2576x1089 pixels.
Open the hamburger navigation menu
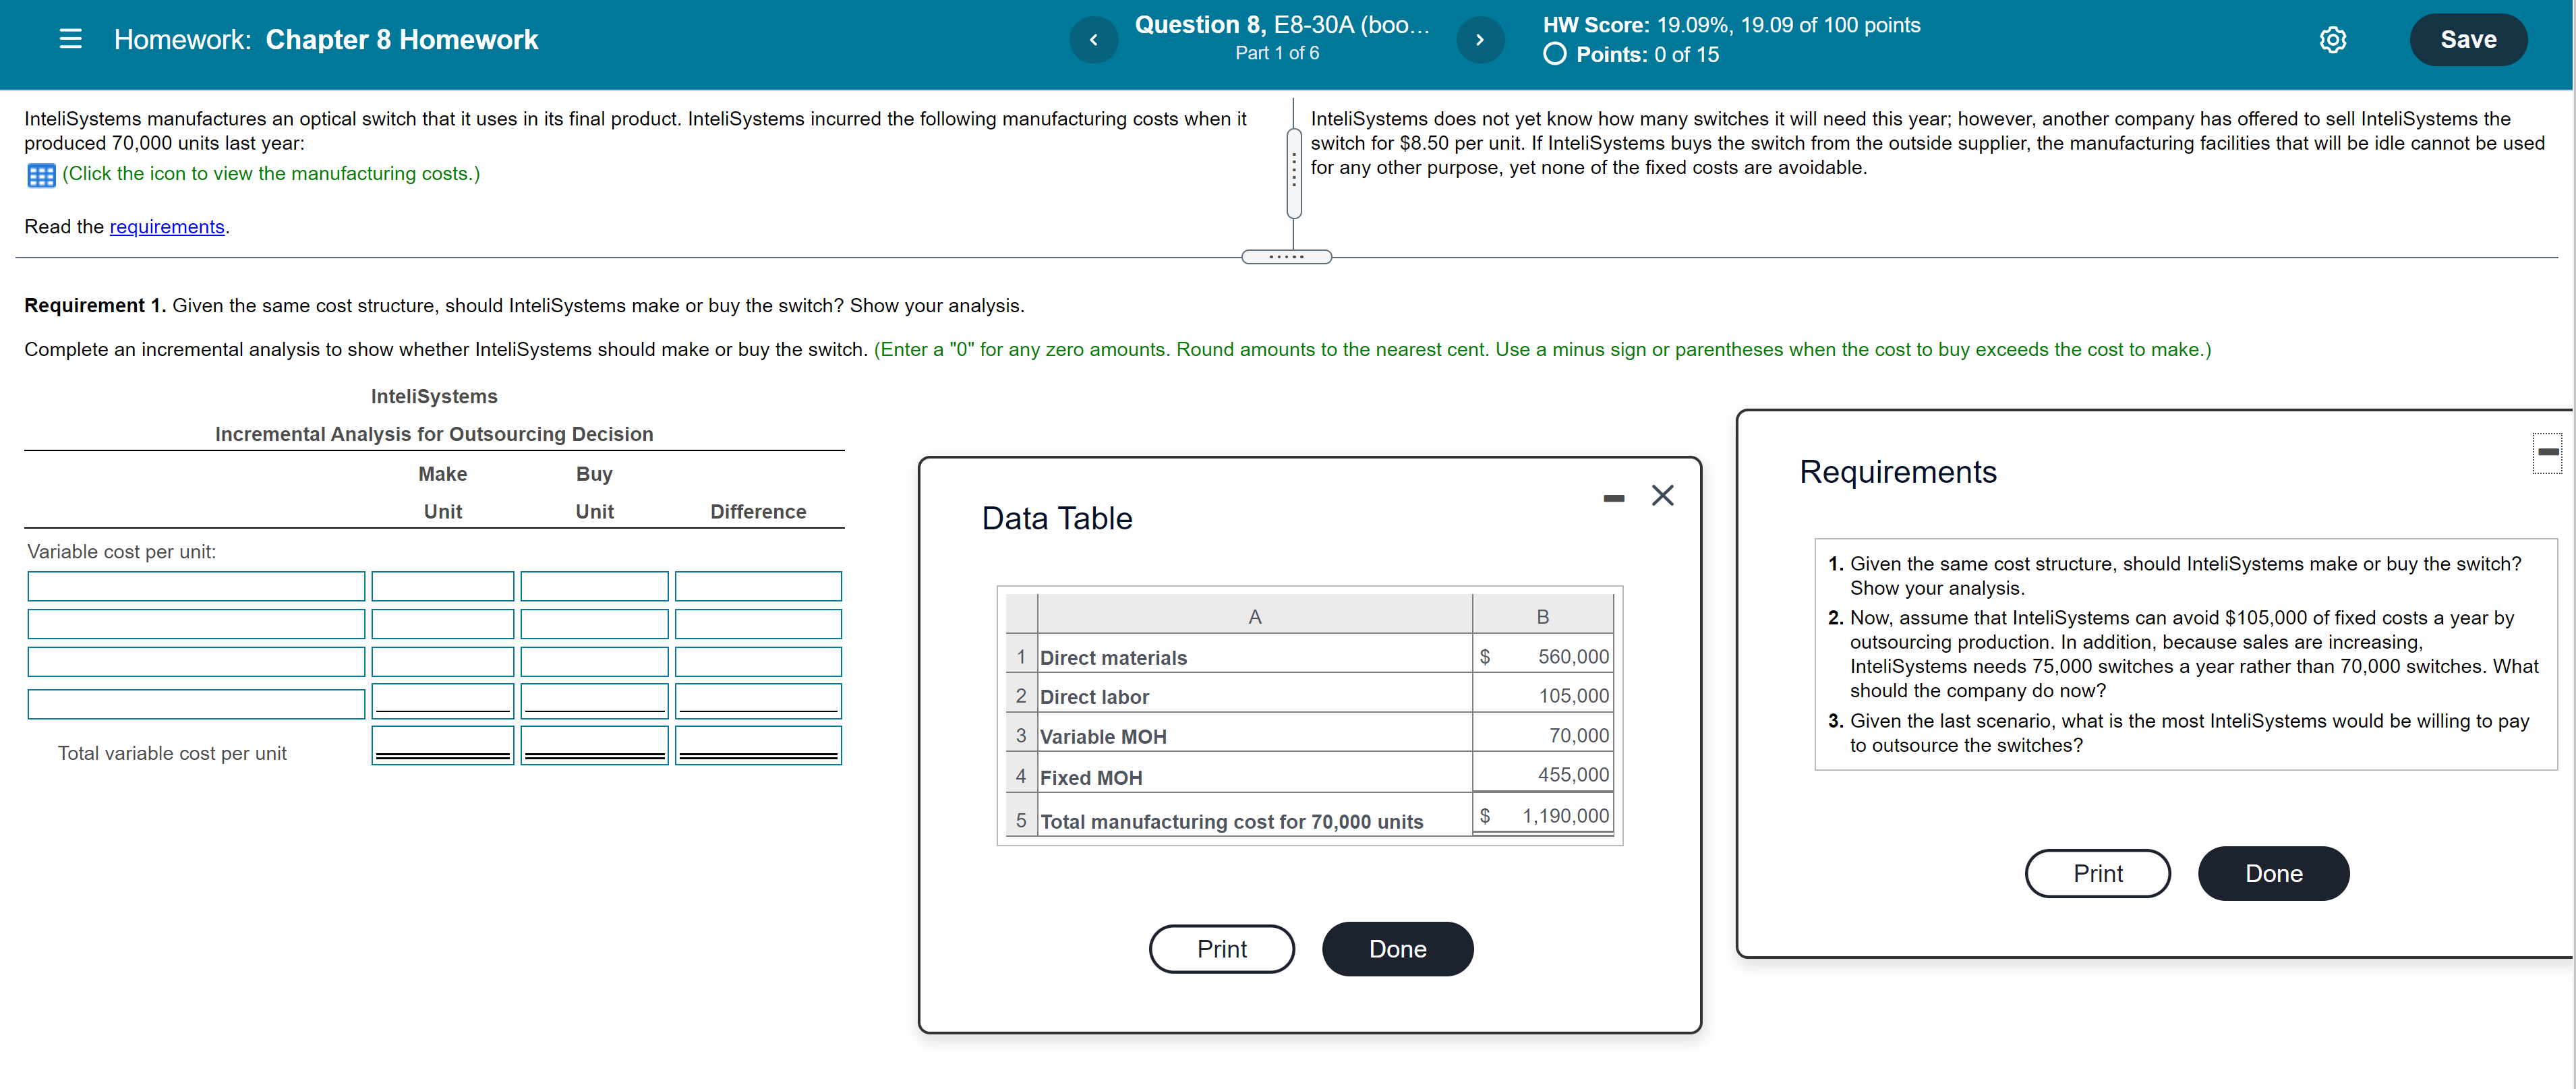click(x=70, y=40)
